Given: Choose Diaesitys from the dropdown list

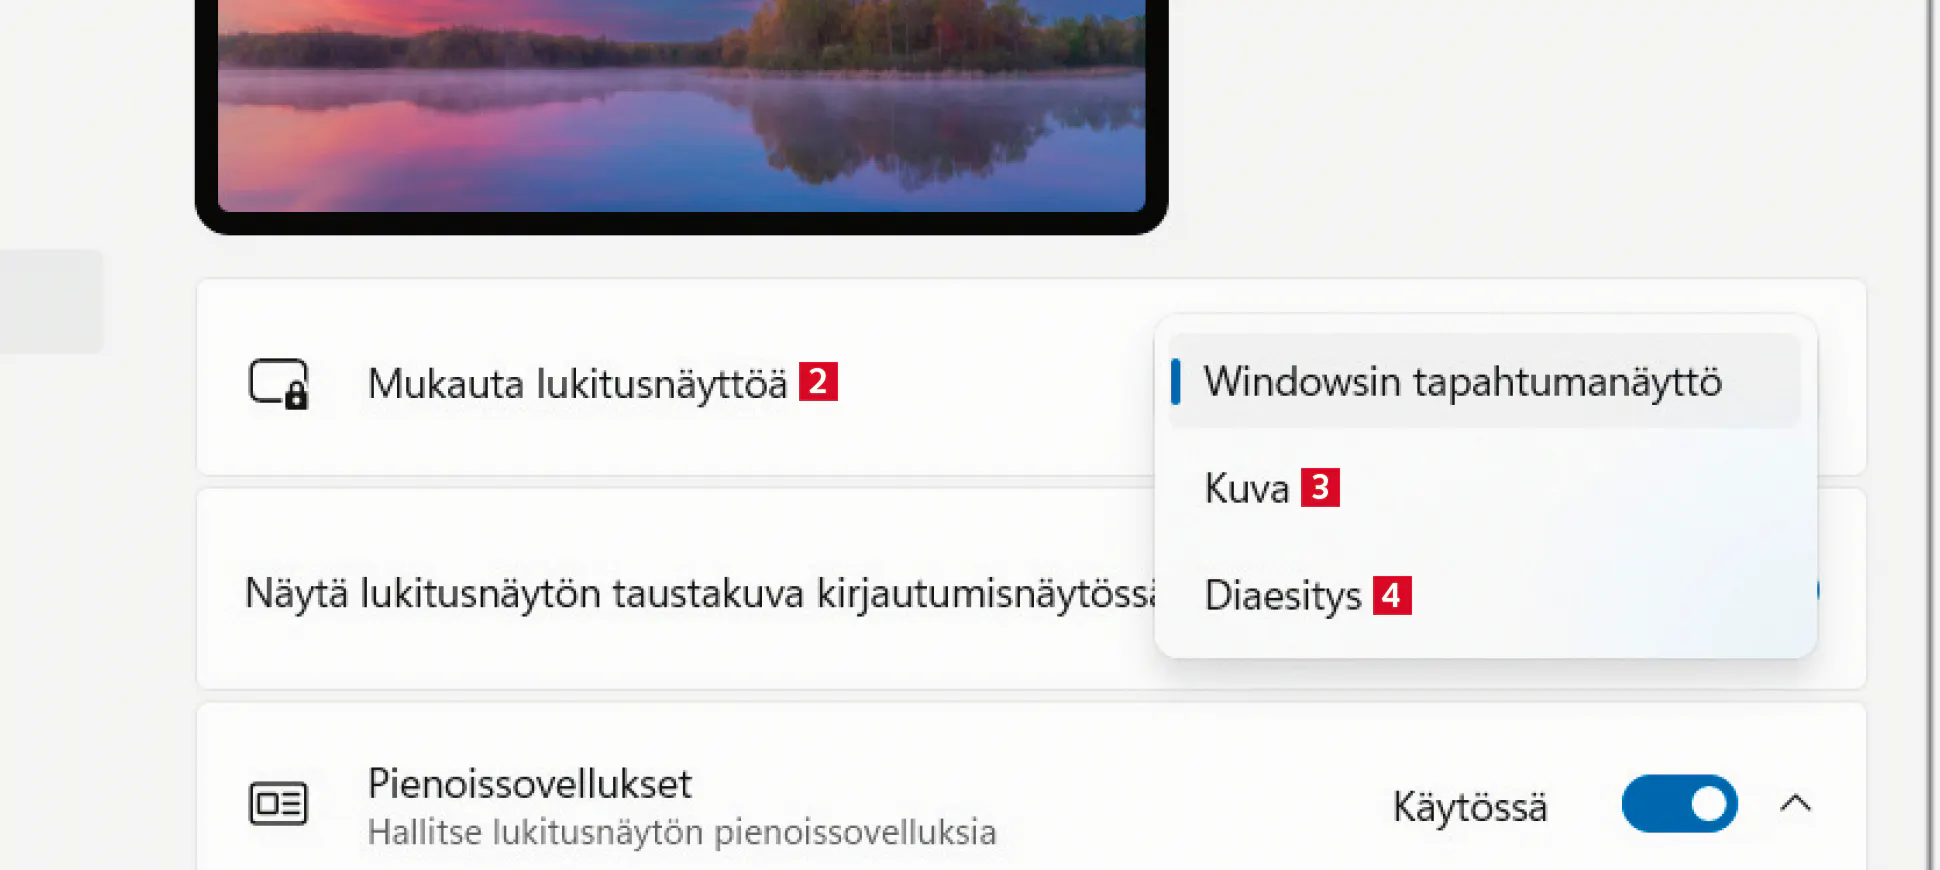Looking at the screenshot, I should tap(1283, 595).
